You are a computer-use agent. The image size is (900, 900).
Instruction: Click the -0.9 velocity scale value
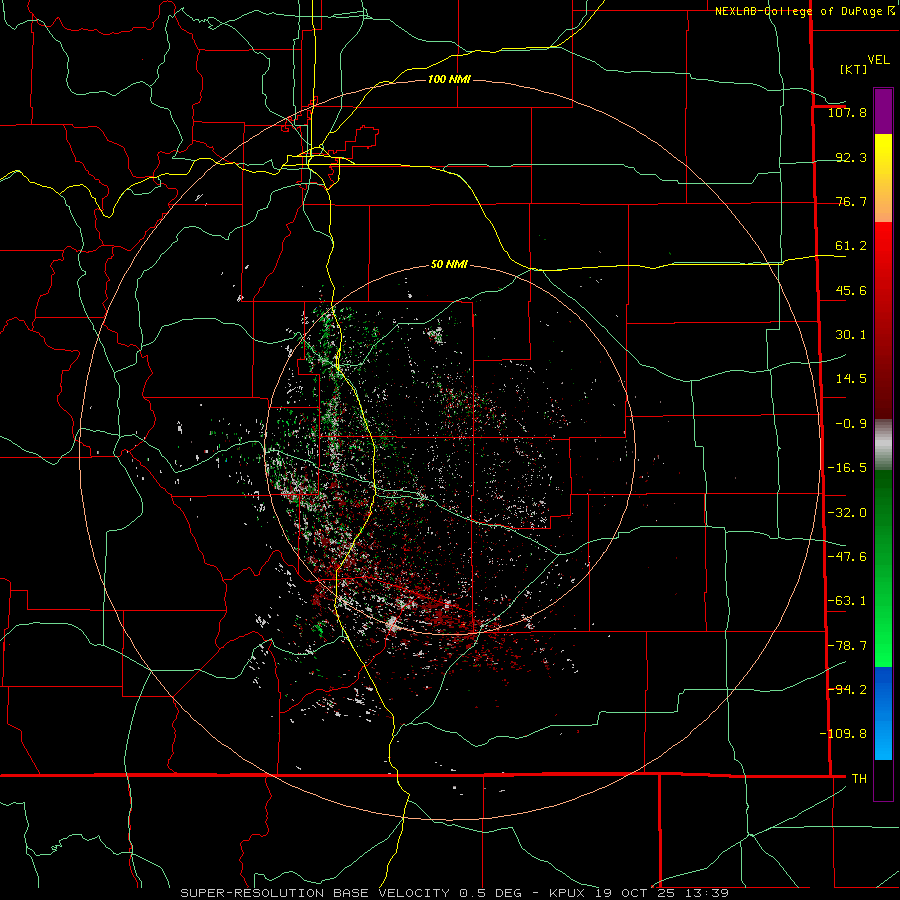point(851,424)
